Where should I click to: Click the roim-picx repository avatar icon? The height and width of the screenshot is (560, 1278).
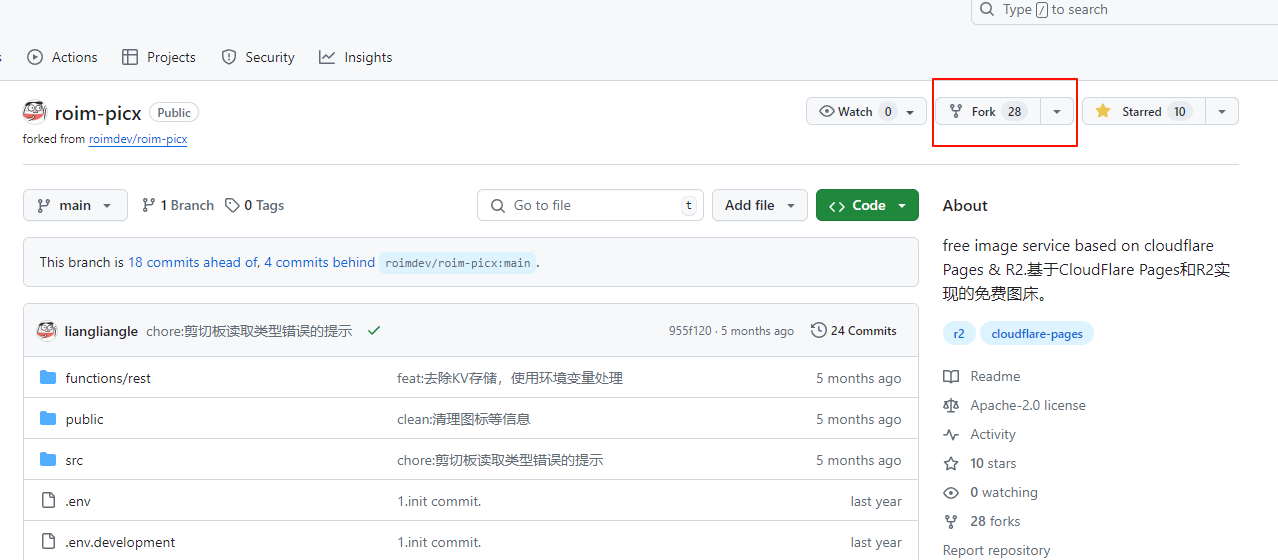tap(34, 112)
